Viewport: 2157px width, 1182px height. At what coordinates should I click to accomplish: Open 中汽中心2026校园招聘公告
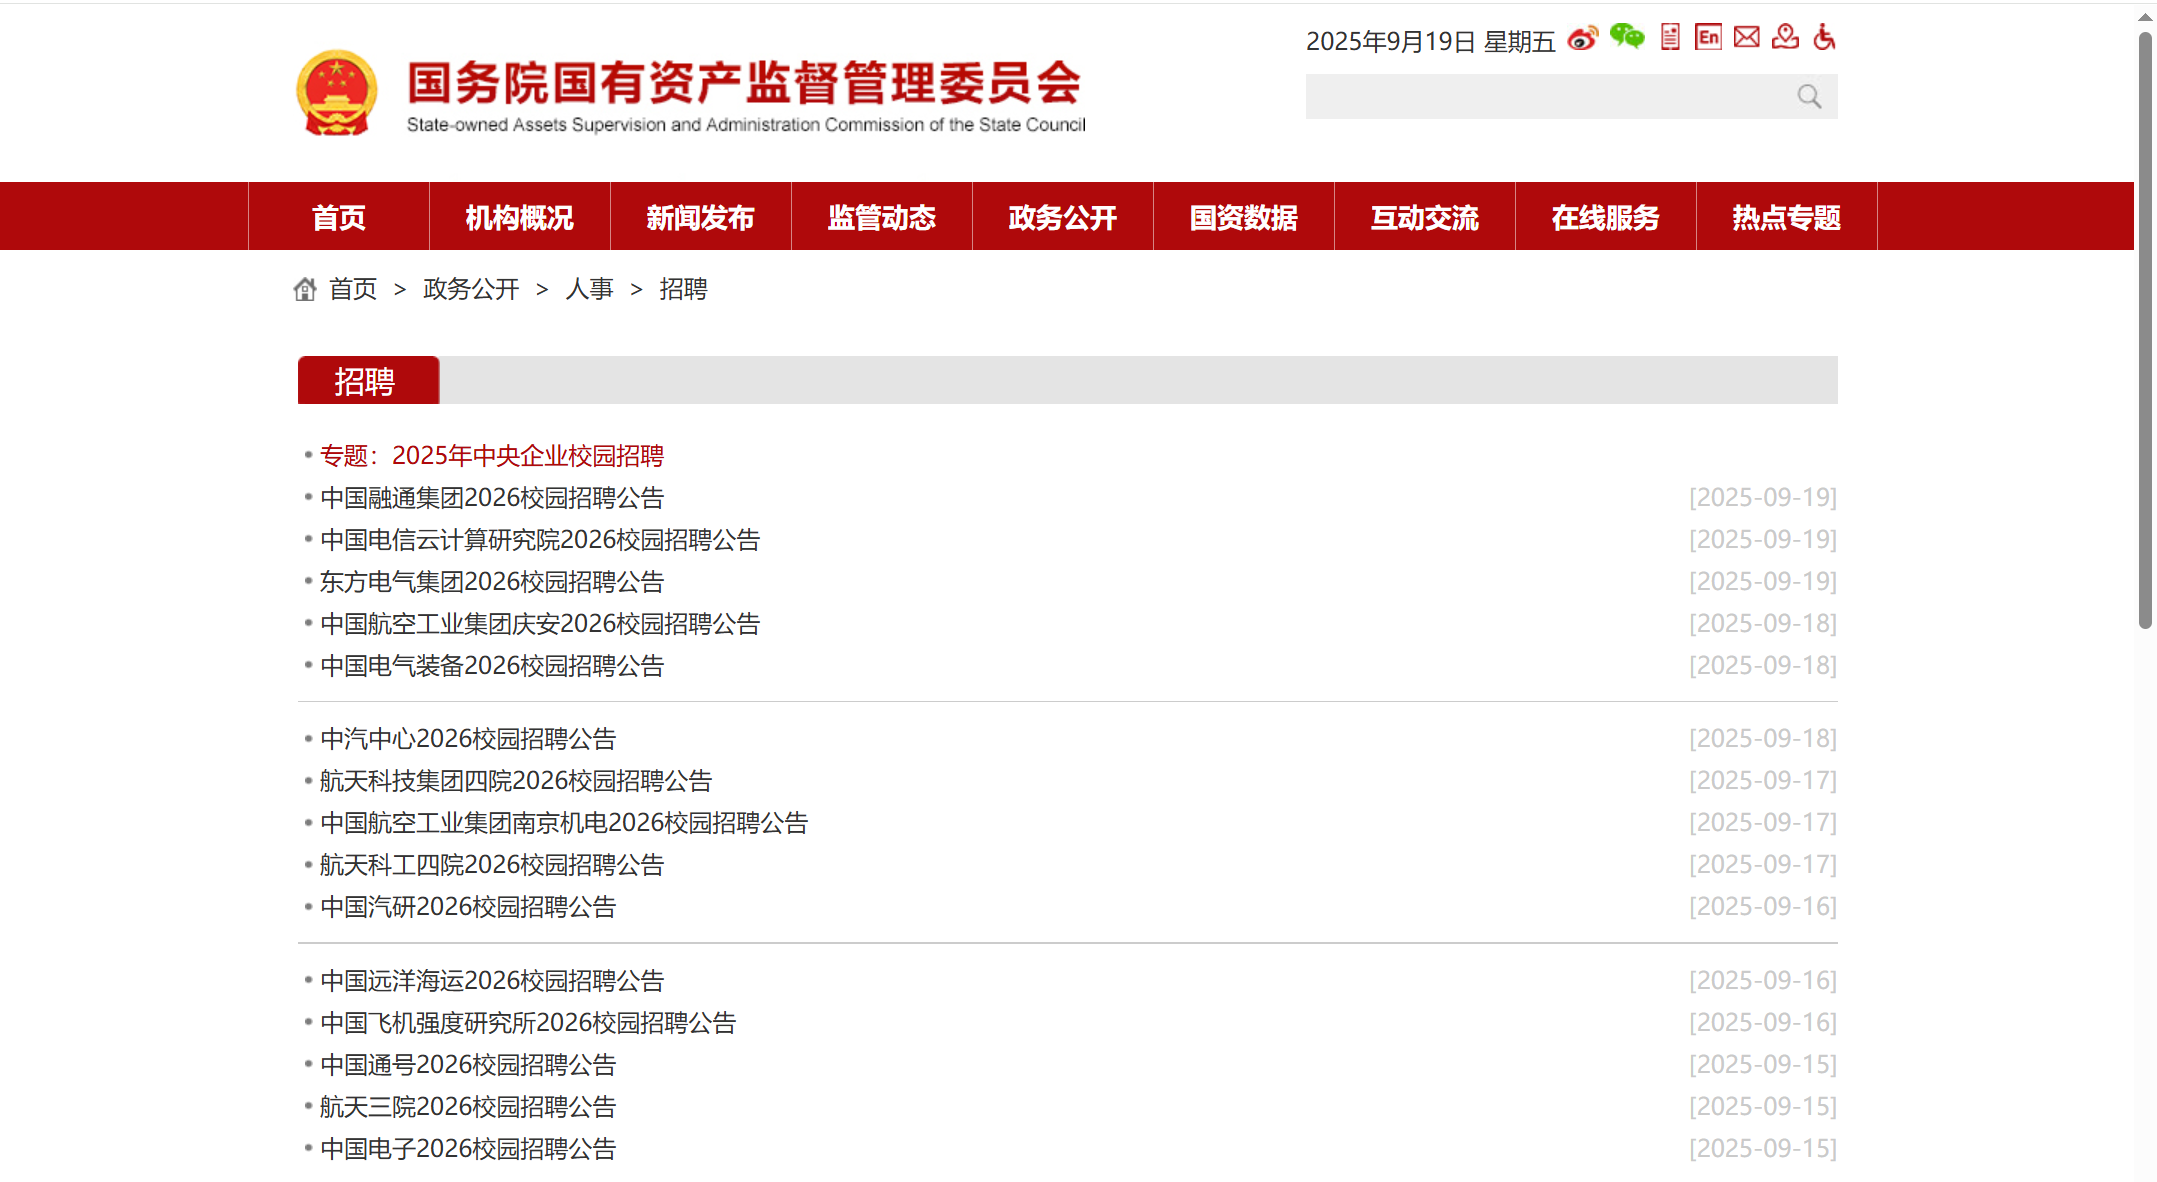468,739
